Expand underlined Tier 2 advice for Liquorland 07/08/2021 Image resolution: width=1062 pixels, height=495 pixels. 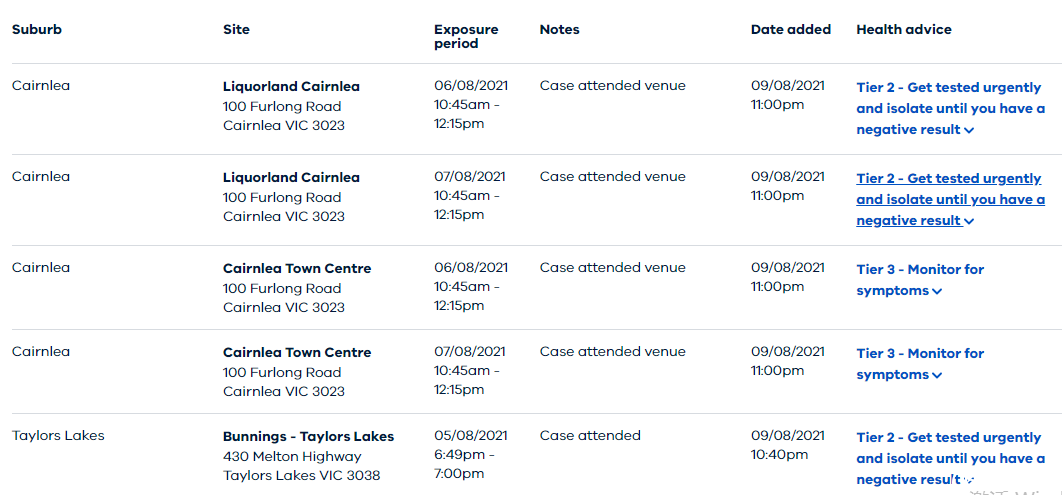tap(950, 199)
